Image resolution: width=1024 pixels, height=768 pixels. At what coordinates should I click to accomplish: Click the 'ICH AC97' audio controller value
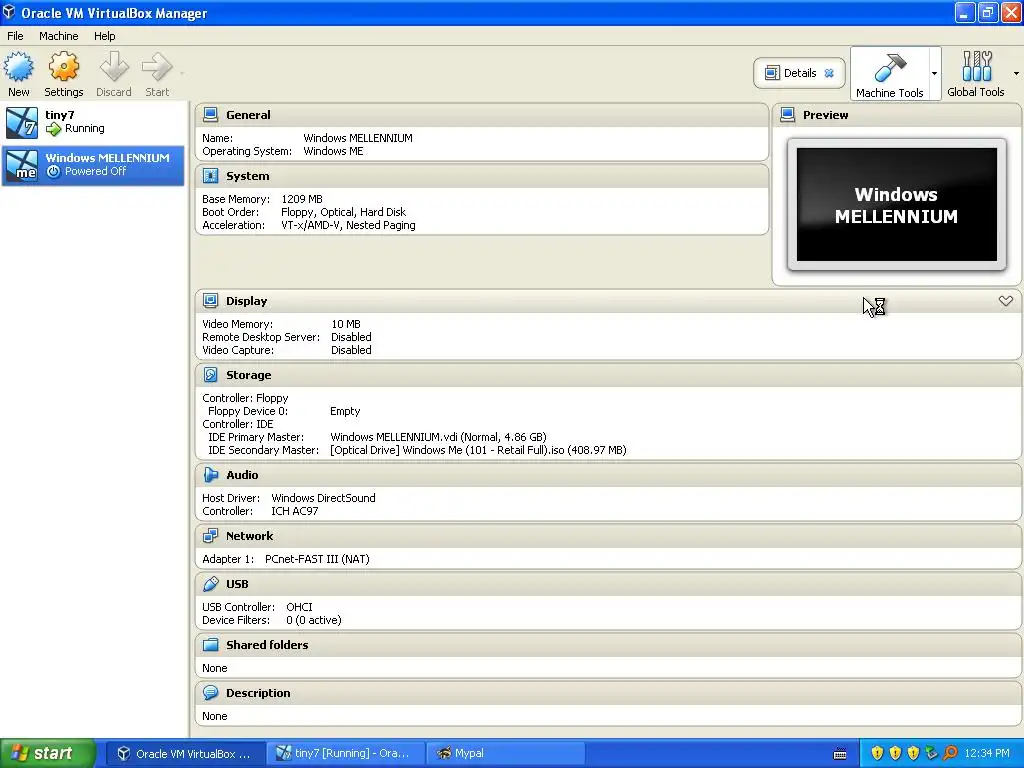(295, 511)
